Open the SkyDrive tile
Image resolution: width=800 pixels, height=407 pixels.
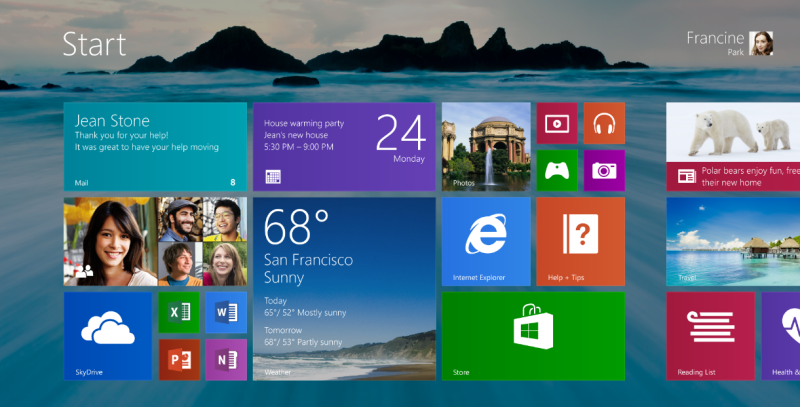coord(108,336)
